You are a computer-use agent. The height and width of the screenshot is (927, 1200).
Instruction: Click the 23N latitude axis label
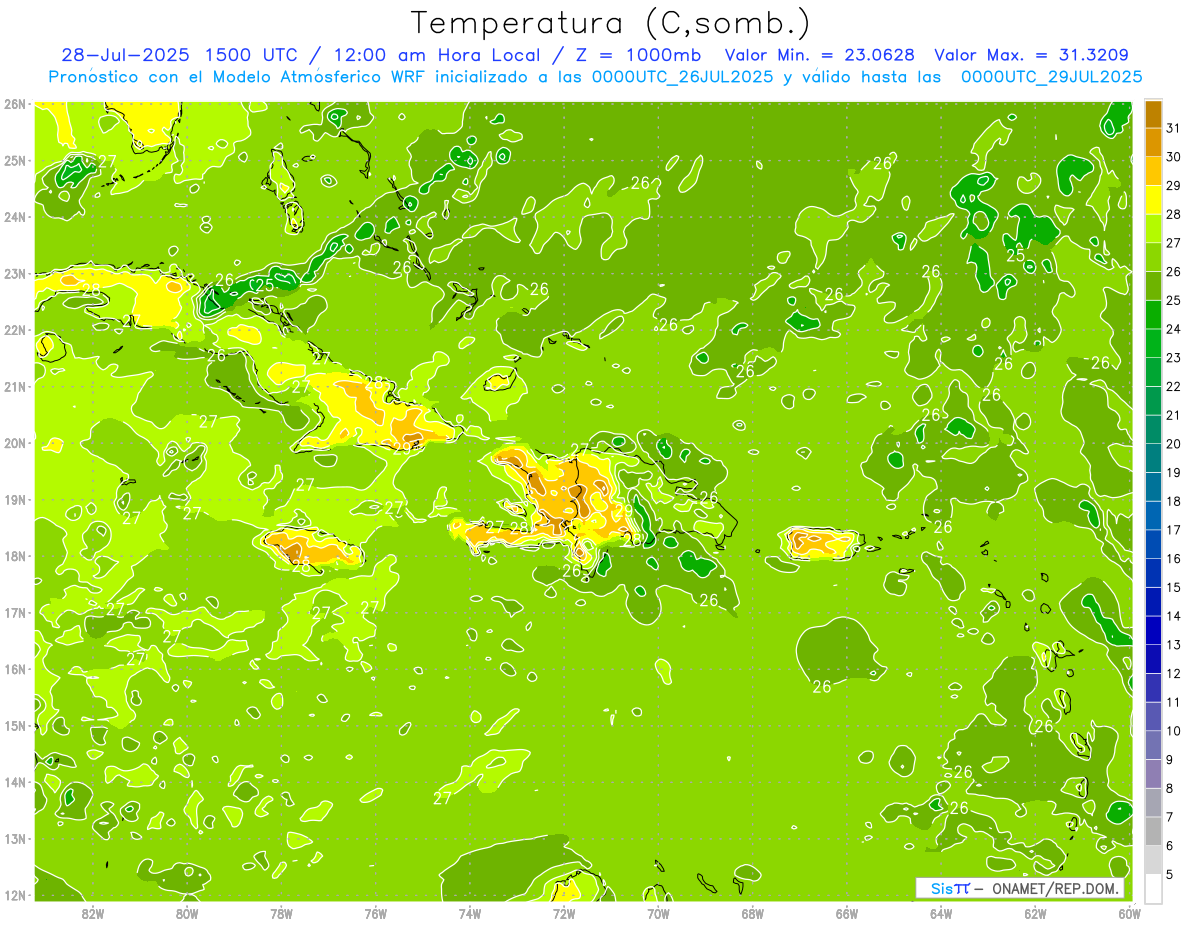pyautogui.click(x=14, y=274)
